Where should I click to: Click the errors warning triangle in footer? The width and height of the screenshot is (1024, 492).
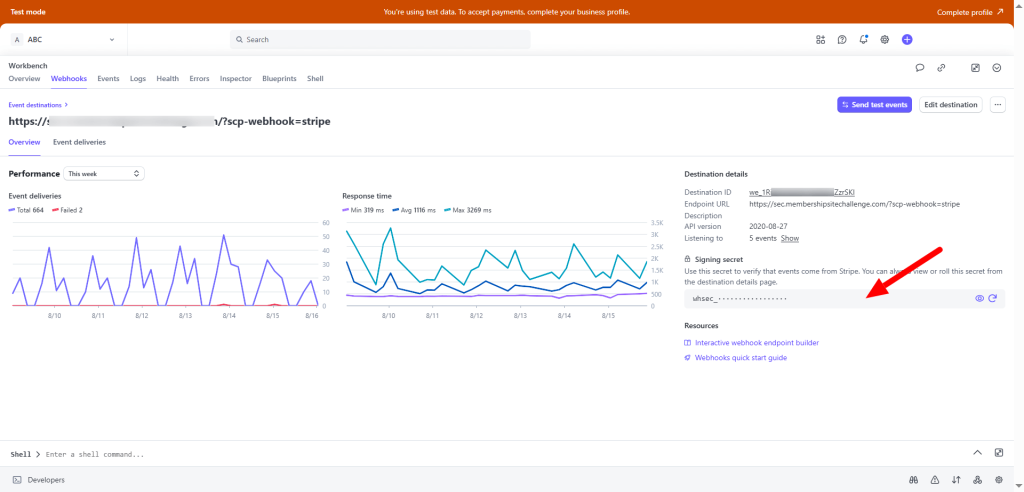click(935, 480)
